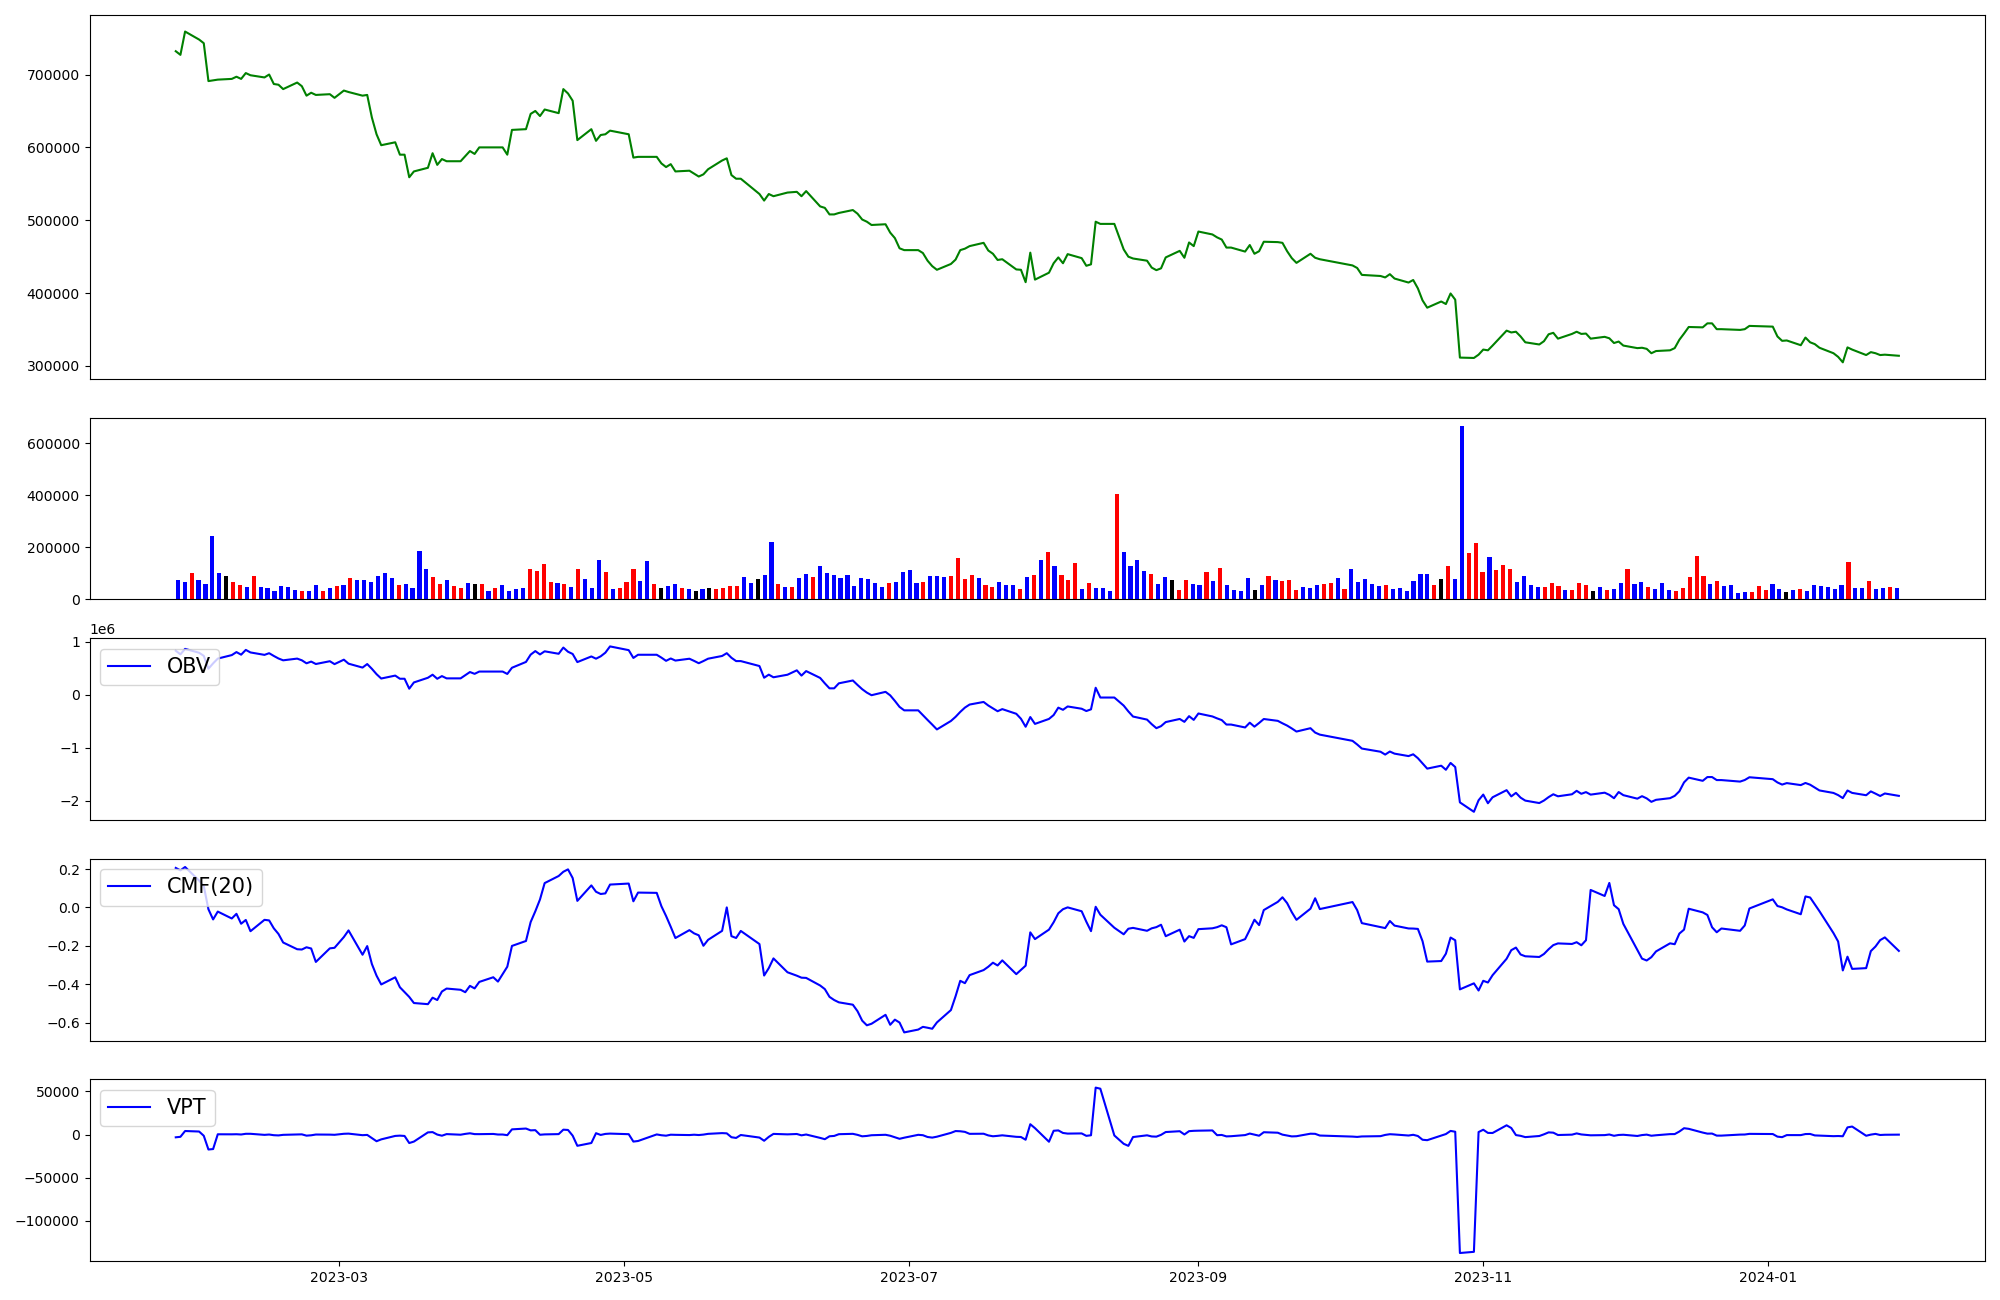Click the 300000 price axis label
The image size is (2000, 1300).
click(x=52, y=366)
